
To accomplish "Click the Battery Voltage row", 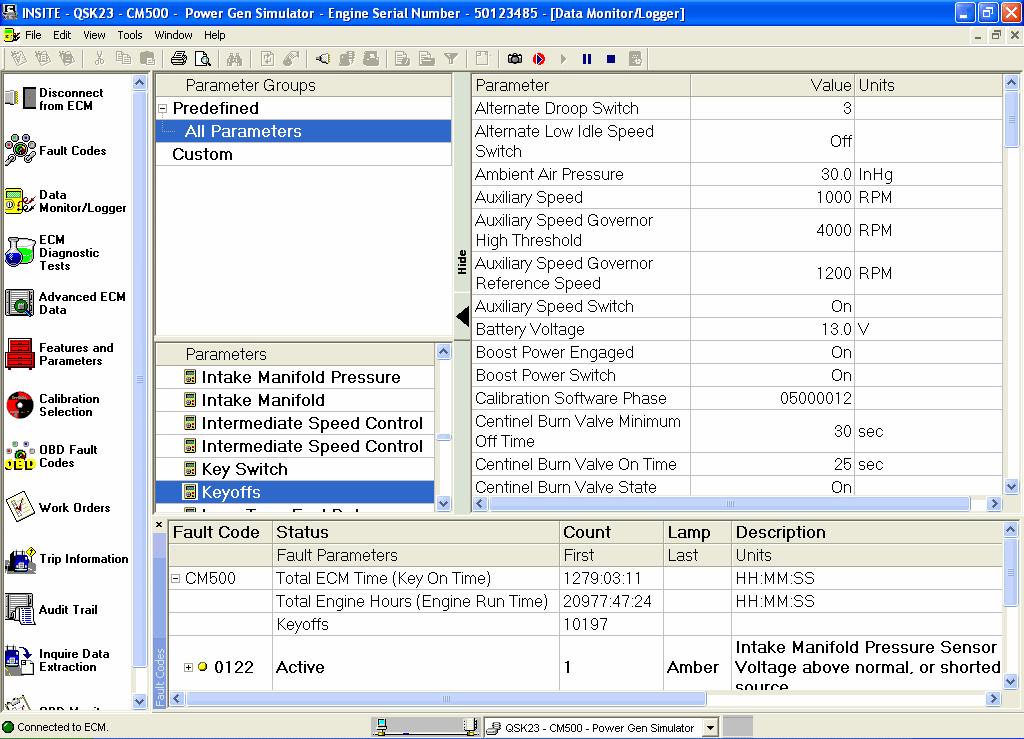I will [x=737, y=330].
